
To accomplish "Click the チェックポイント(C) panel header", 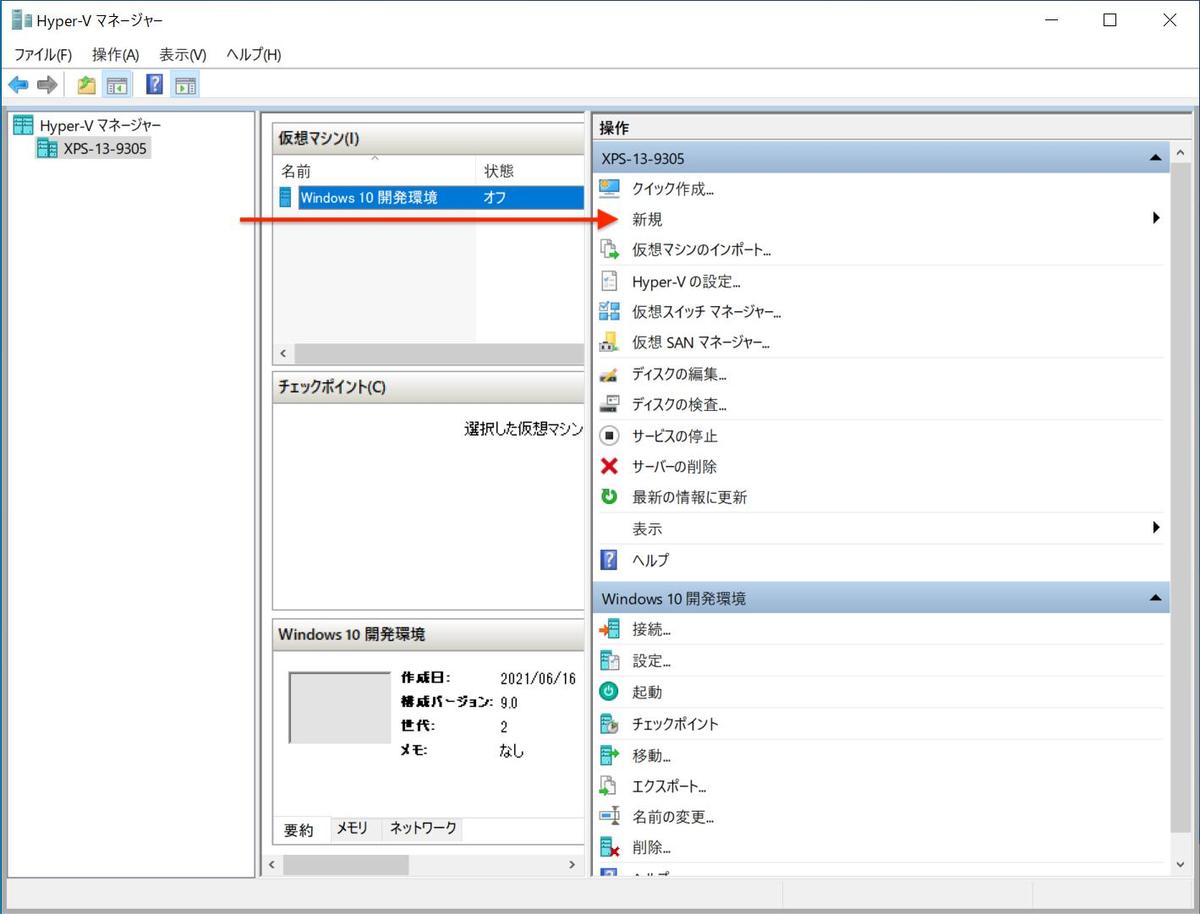I will tap(428, 387).
